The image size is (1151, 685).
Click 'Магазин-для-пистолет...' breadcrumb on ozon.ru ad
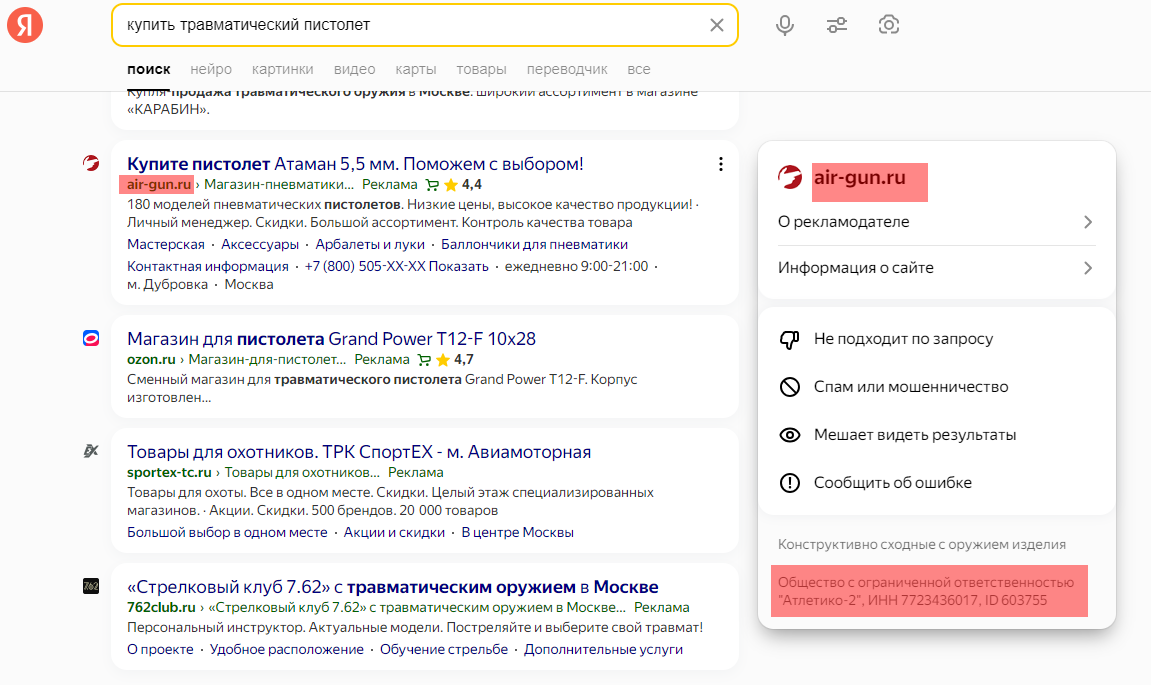tap(267, 359)
